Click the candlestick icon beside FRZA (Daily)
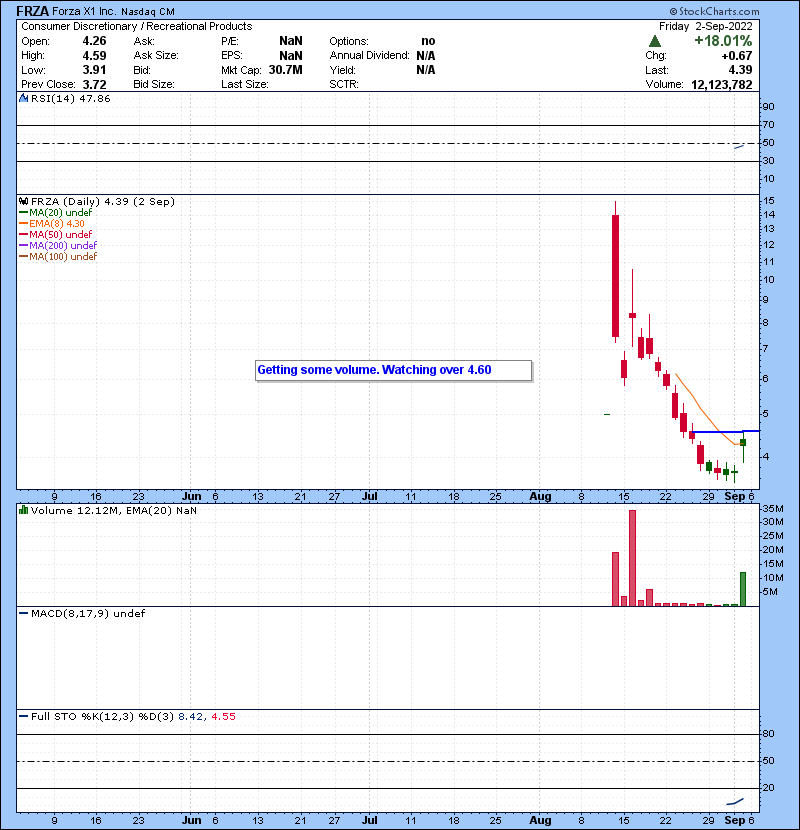 (x=23, y=201)
